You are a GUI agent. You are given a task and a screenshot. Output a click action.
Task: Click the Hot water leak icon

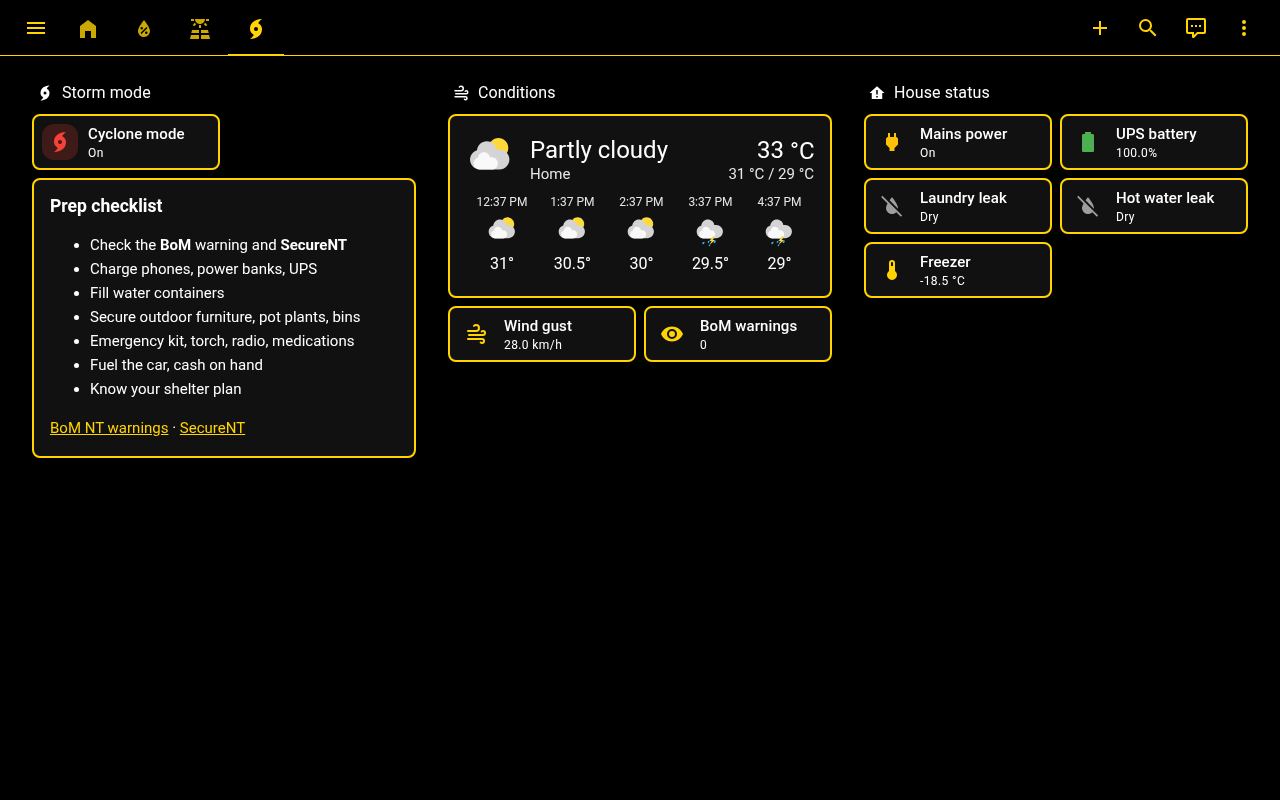[x=1088, y=206]
